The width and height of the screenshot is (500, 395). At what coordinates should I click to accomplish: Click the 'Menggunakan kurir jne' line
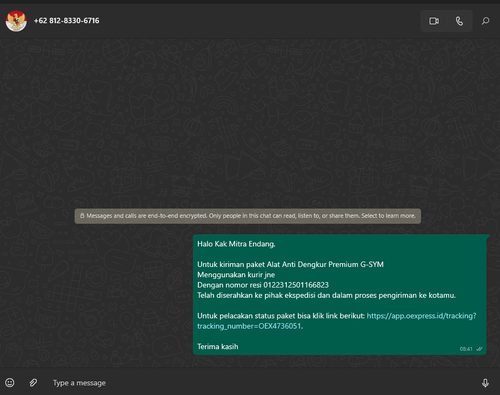(236, 275)
